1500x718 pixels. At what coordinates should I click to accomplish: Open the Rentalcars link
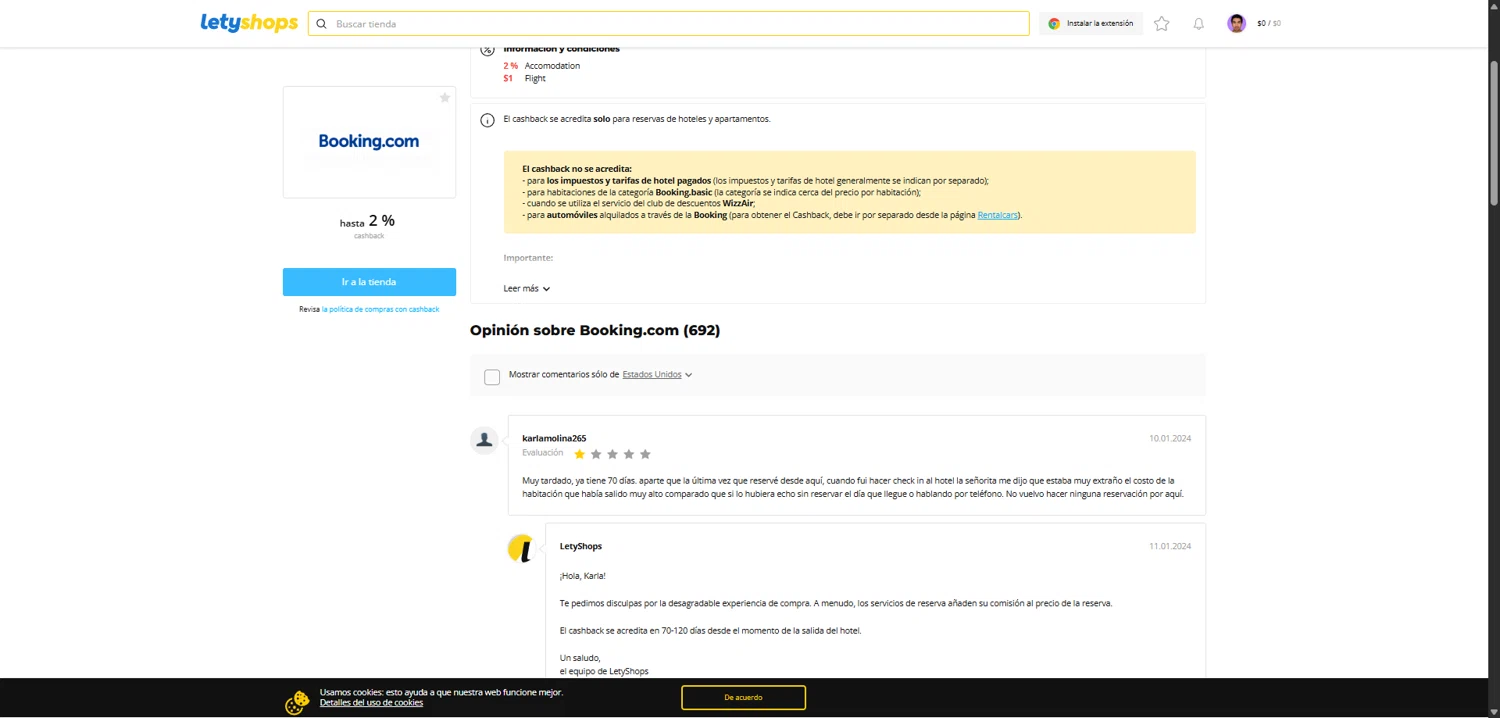click(x=997, y=215)
